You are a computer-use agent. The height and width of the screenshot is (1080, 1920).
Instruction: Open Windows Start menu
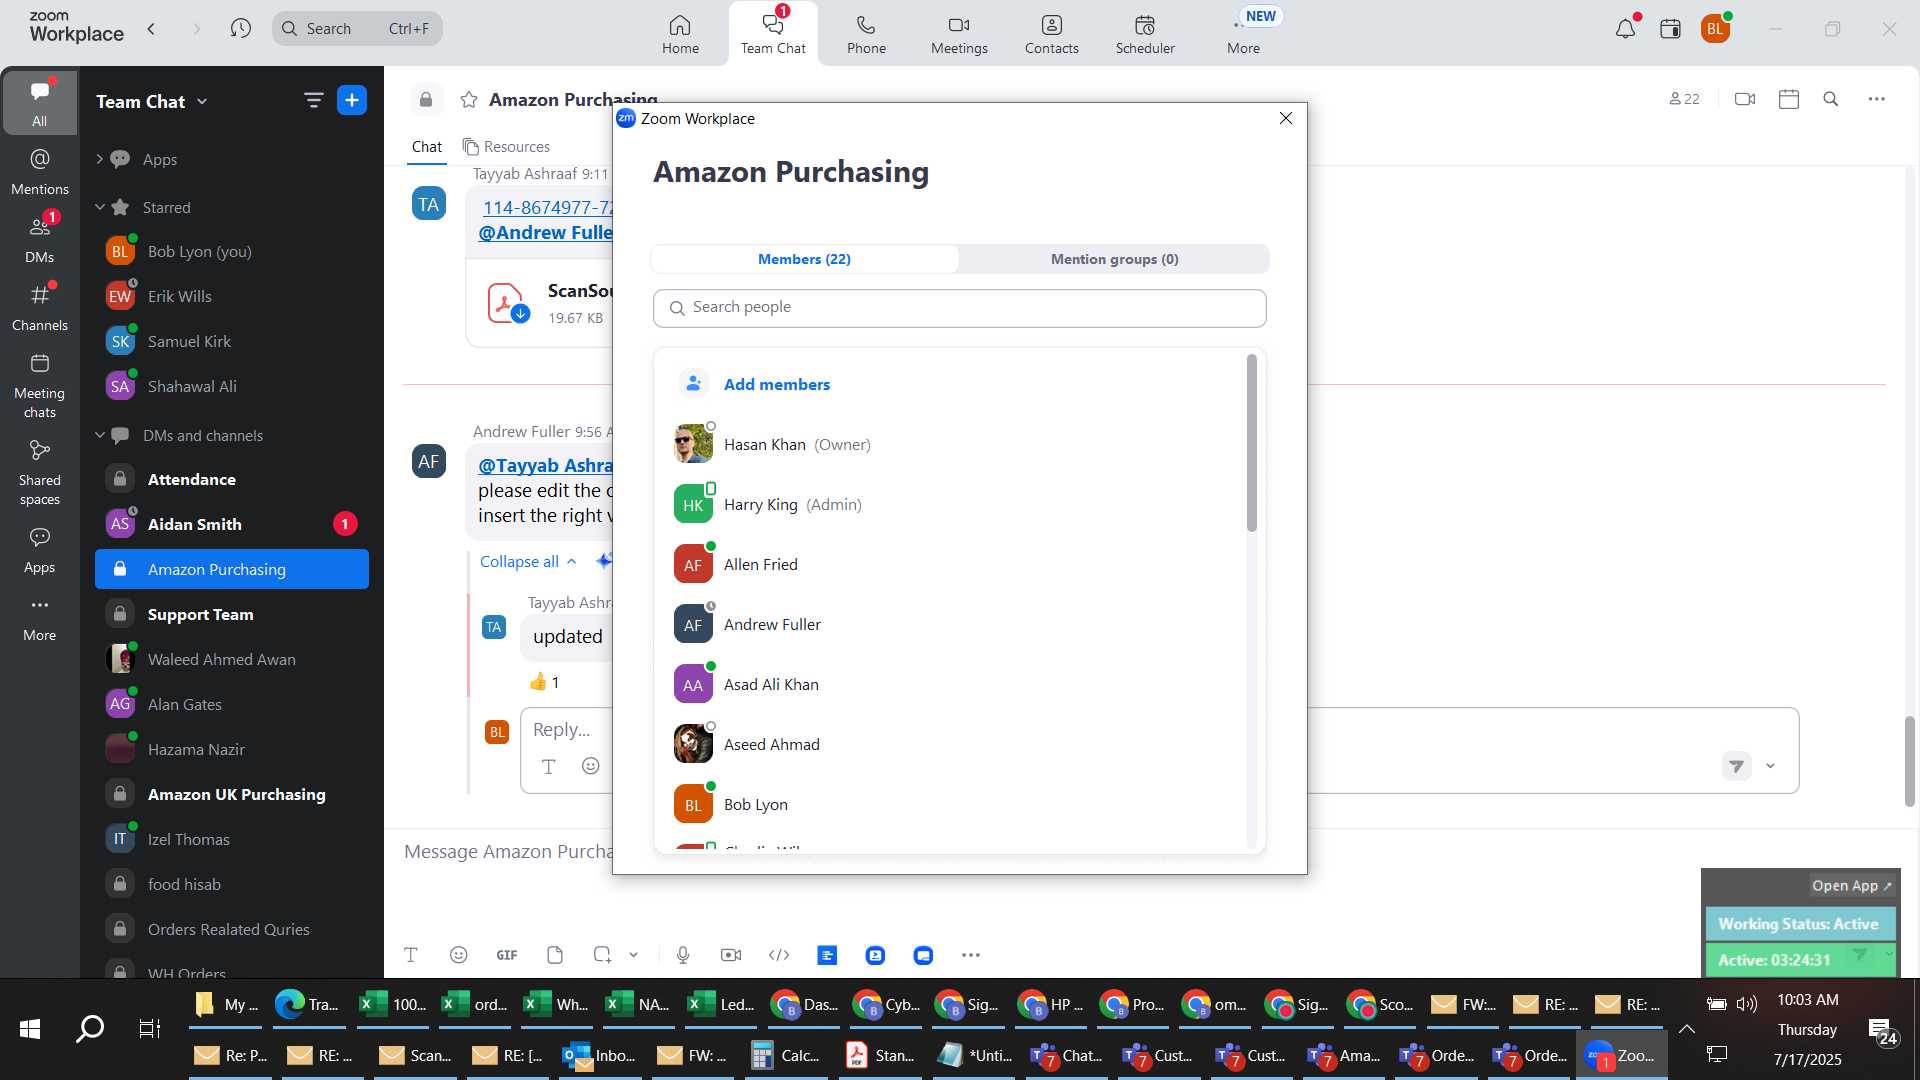(30, 1028)
